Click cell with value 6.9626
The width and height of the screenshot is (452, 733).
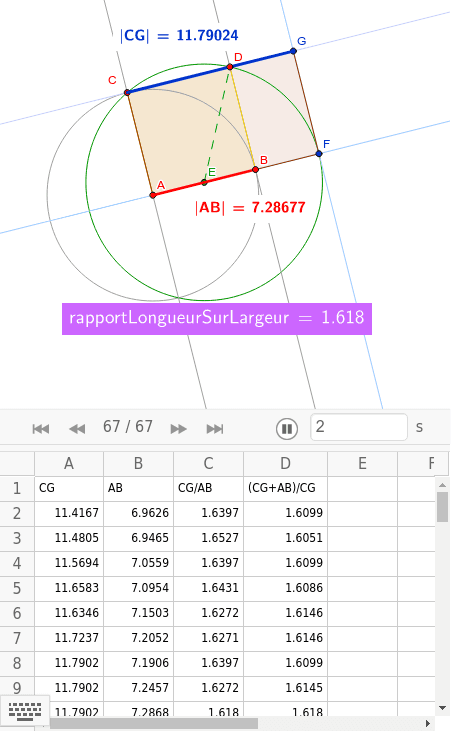[x=138, y=513]
